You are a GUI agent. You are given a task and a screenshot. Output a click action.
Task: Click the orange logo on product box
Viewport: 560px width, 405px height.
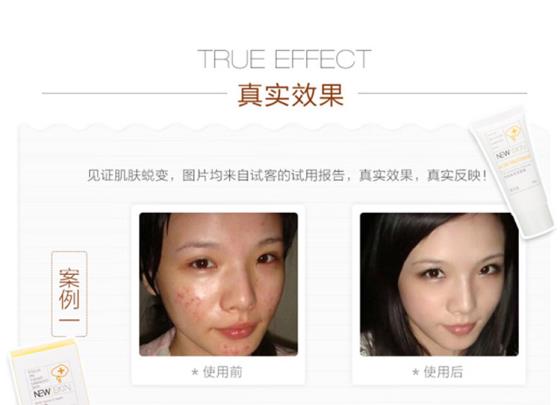pyautogui.click(x=59, y=373)
